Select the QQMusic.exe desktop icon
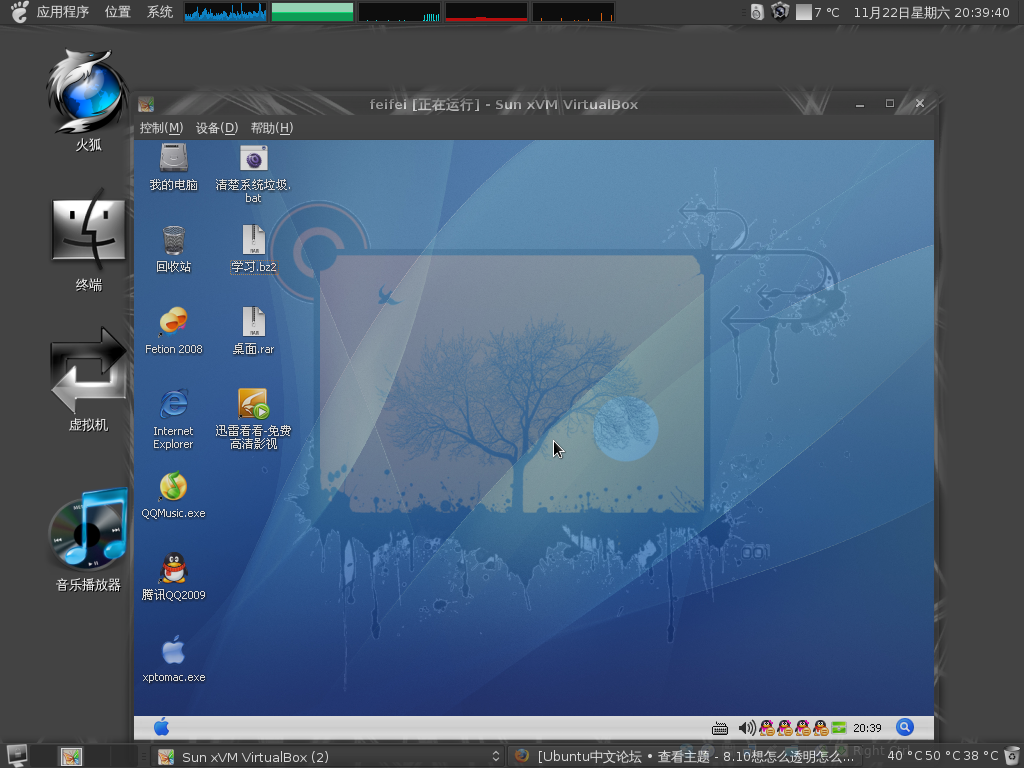The height and width of the screenshot is (768, 1024). pyautogui.click(x=174, y=487)
